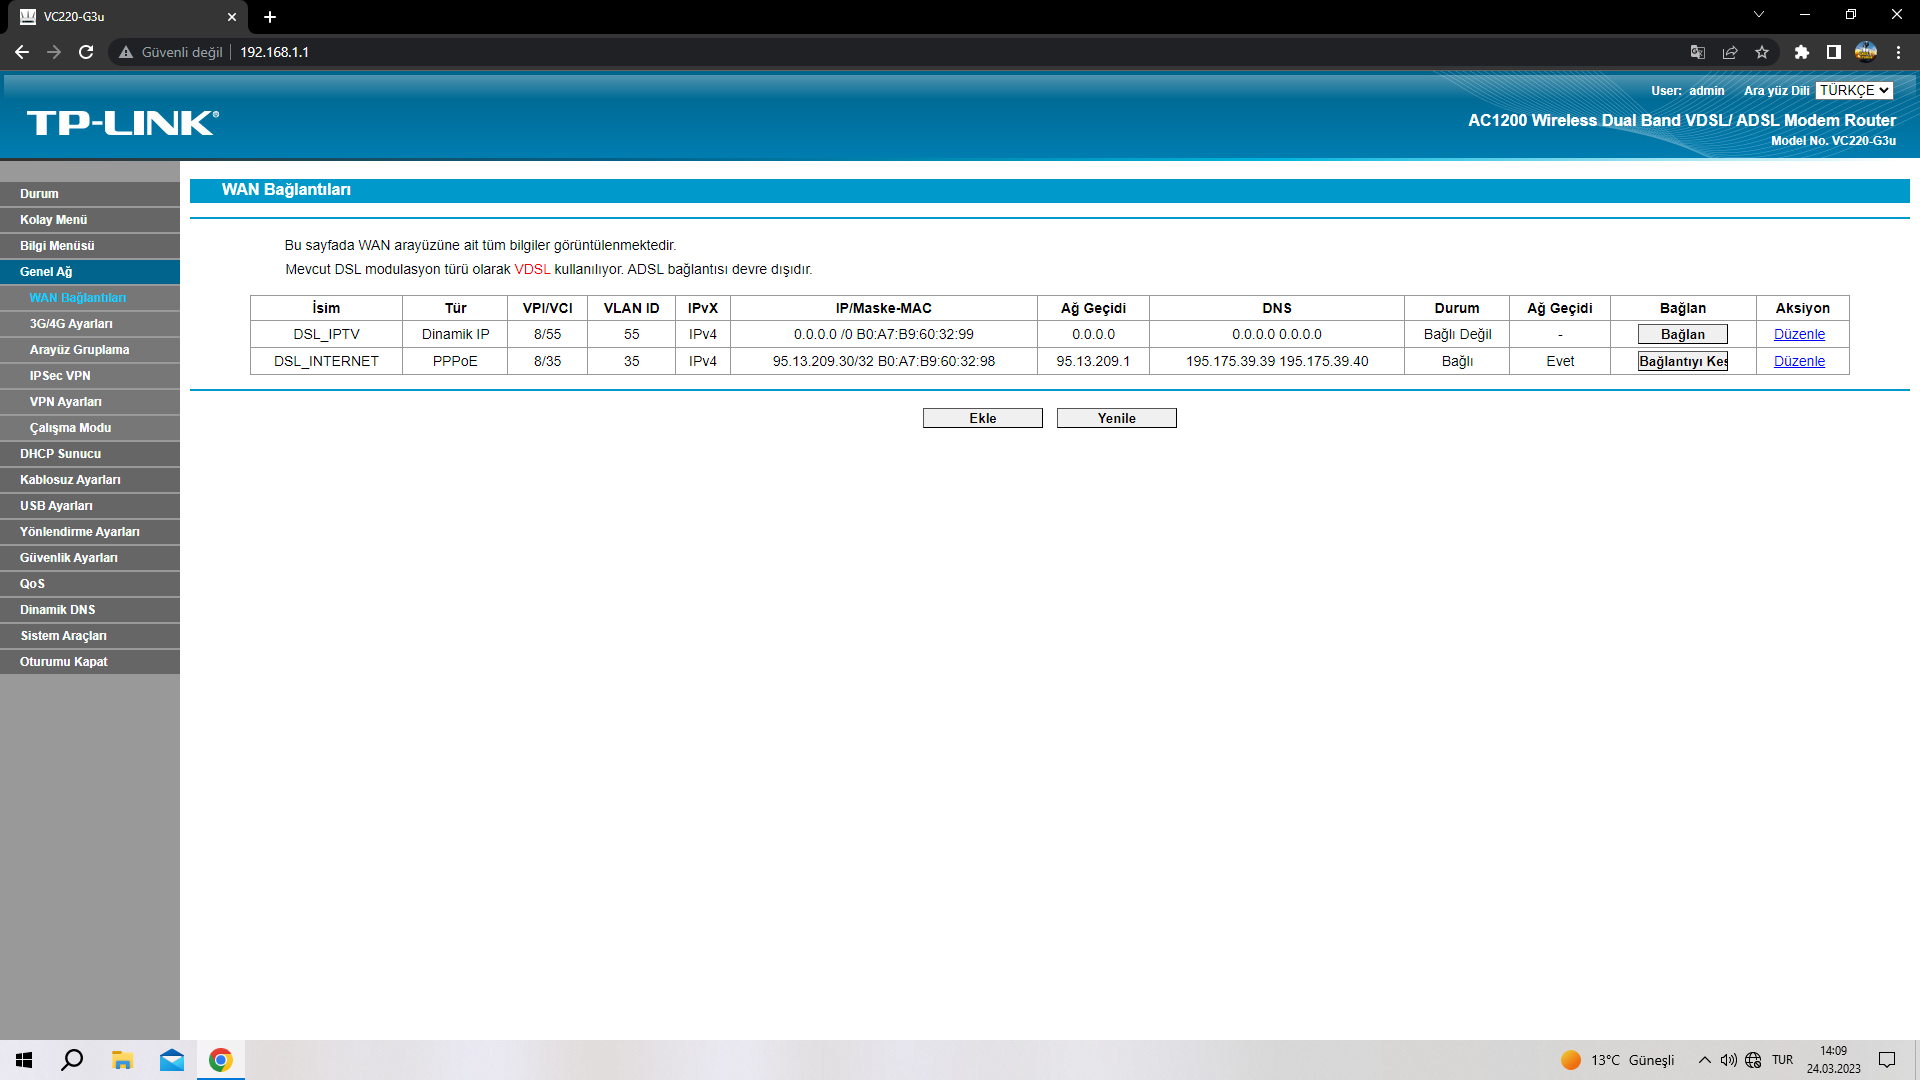
Task: Click Düzenle link for DSL_INTERNET row
Action: pyautogui.click(x=1799, y=361)
